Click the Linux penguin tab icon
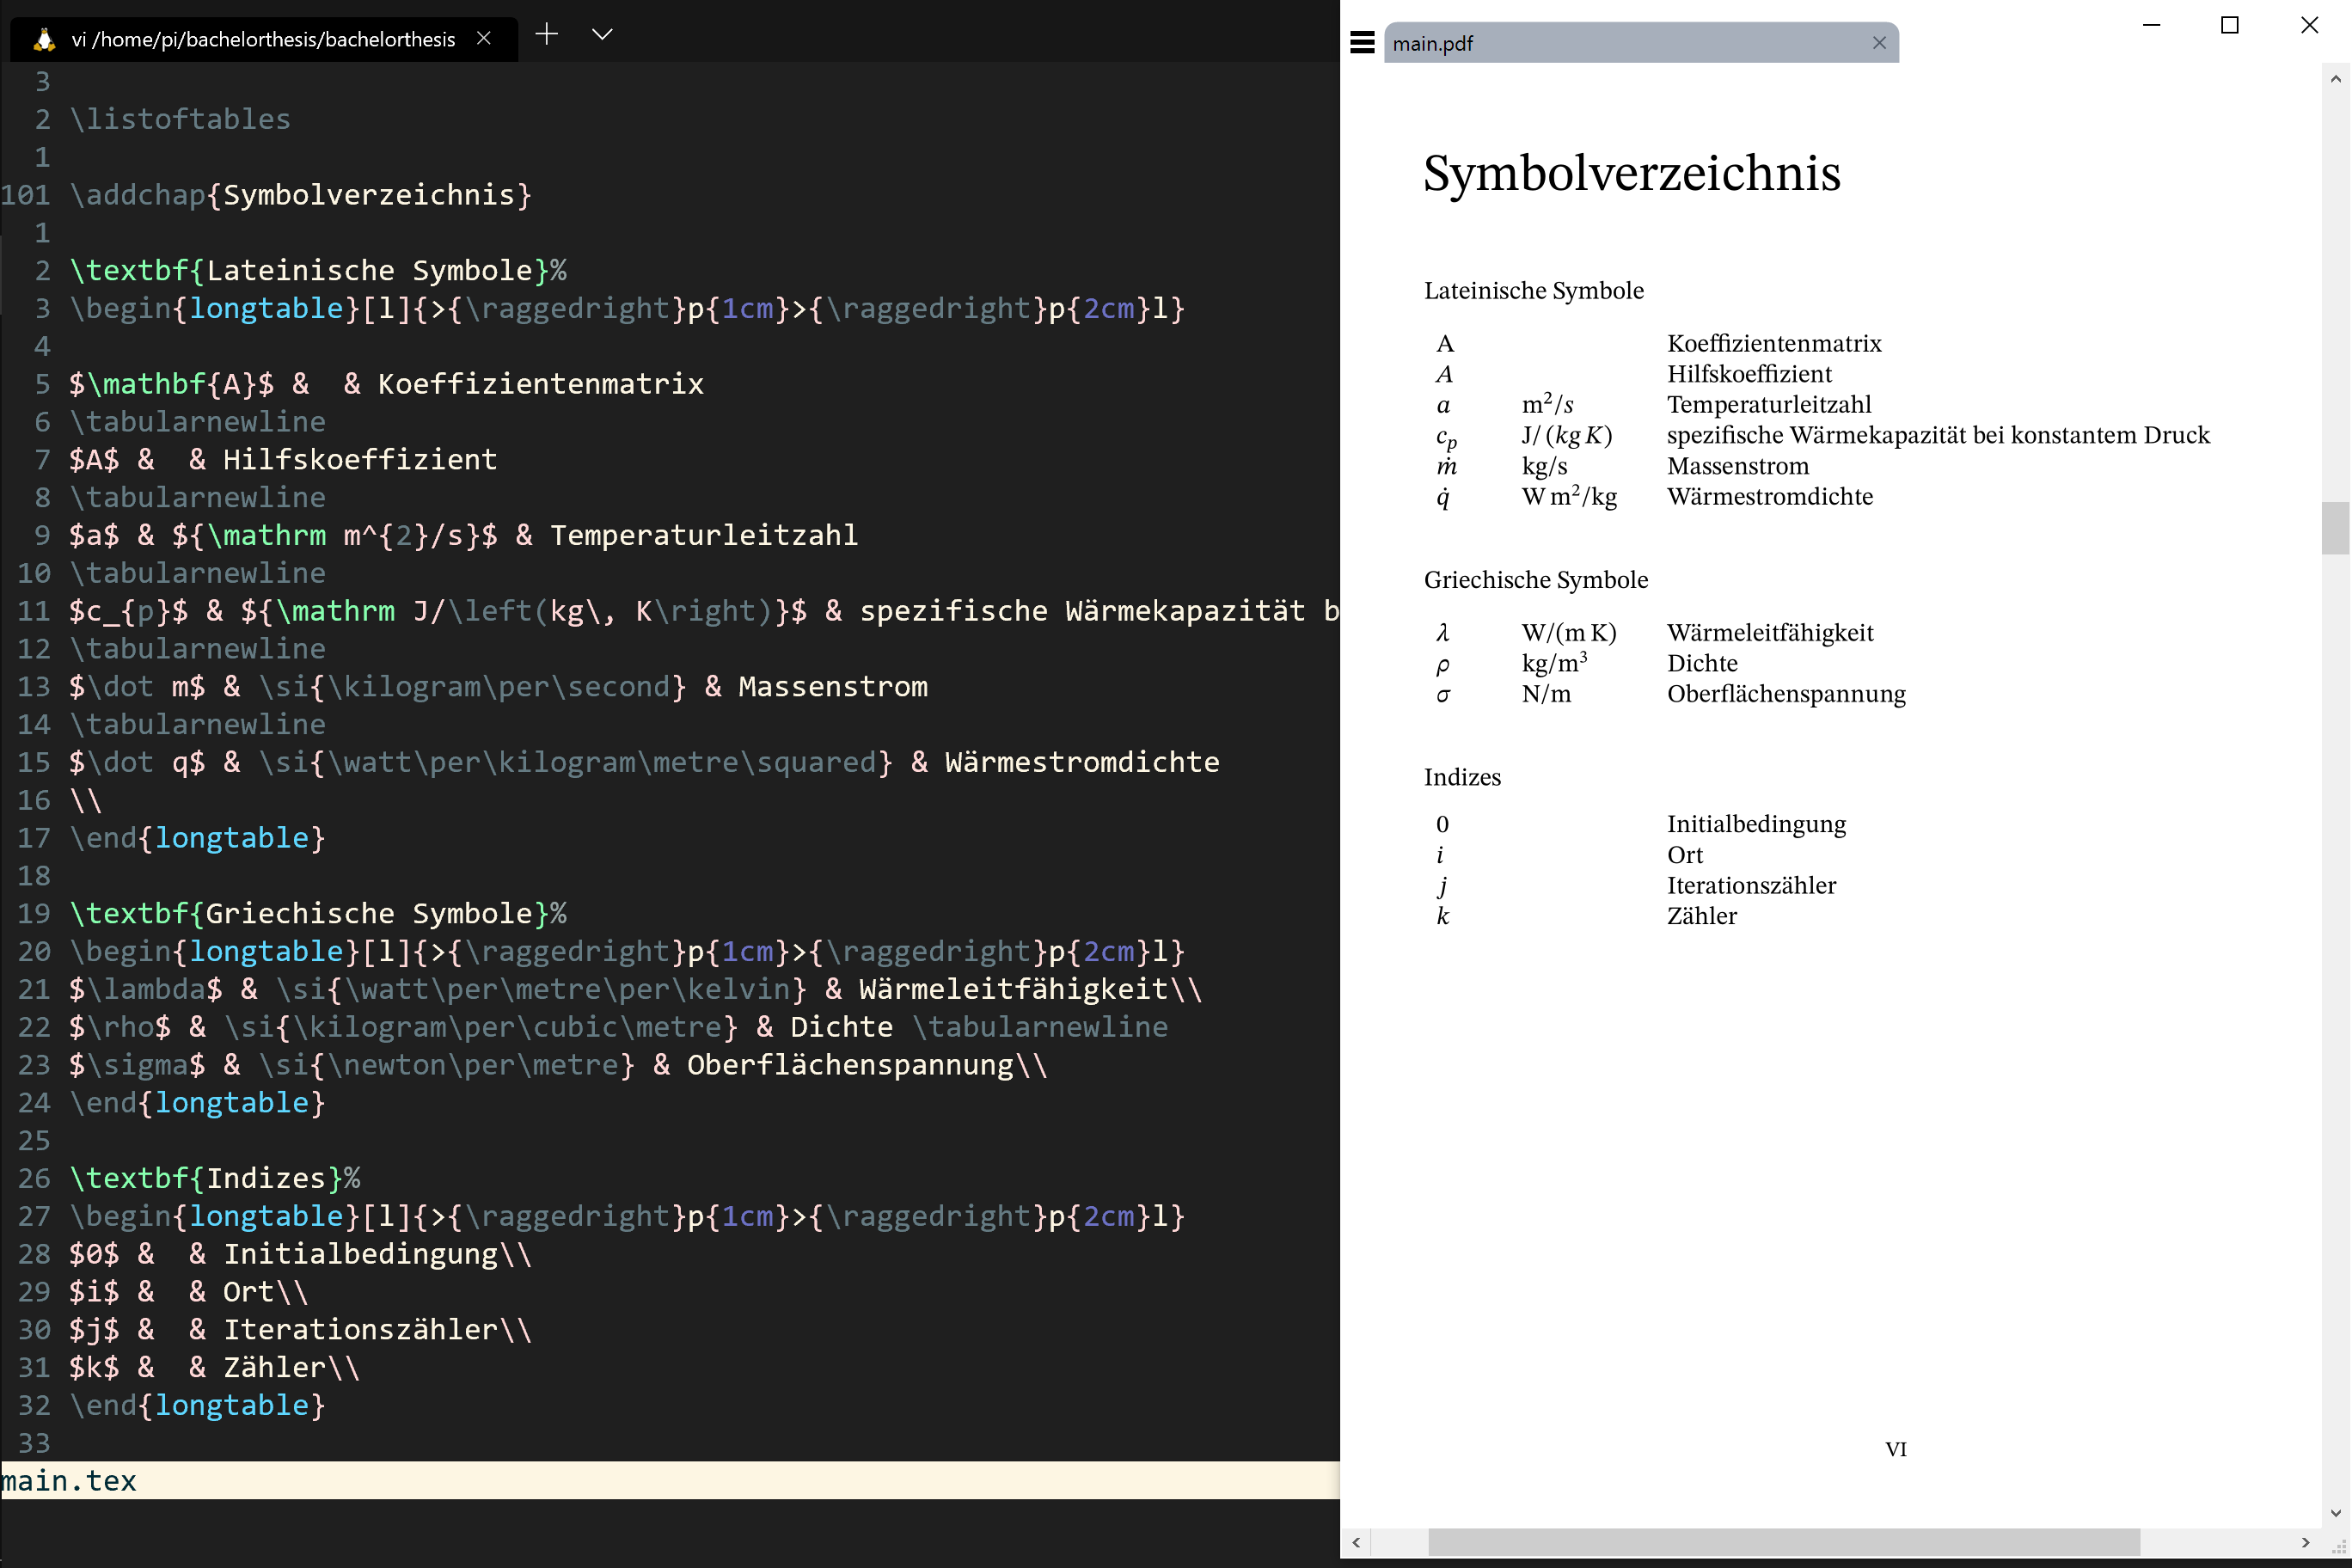This screenshot has height=1568, width=2352. [43, 40]
